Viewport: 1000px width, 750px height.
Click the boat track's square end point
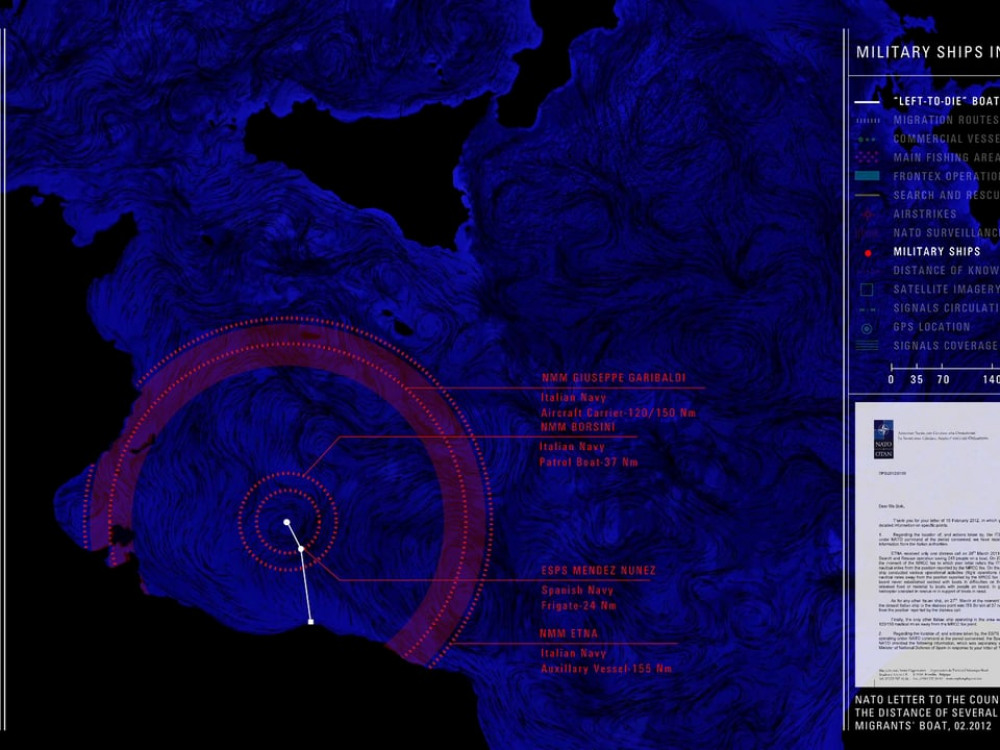coord(311,621)
